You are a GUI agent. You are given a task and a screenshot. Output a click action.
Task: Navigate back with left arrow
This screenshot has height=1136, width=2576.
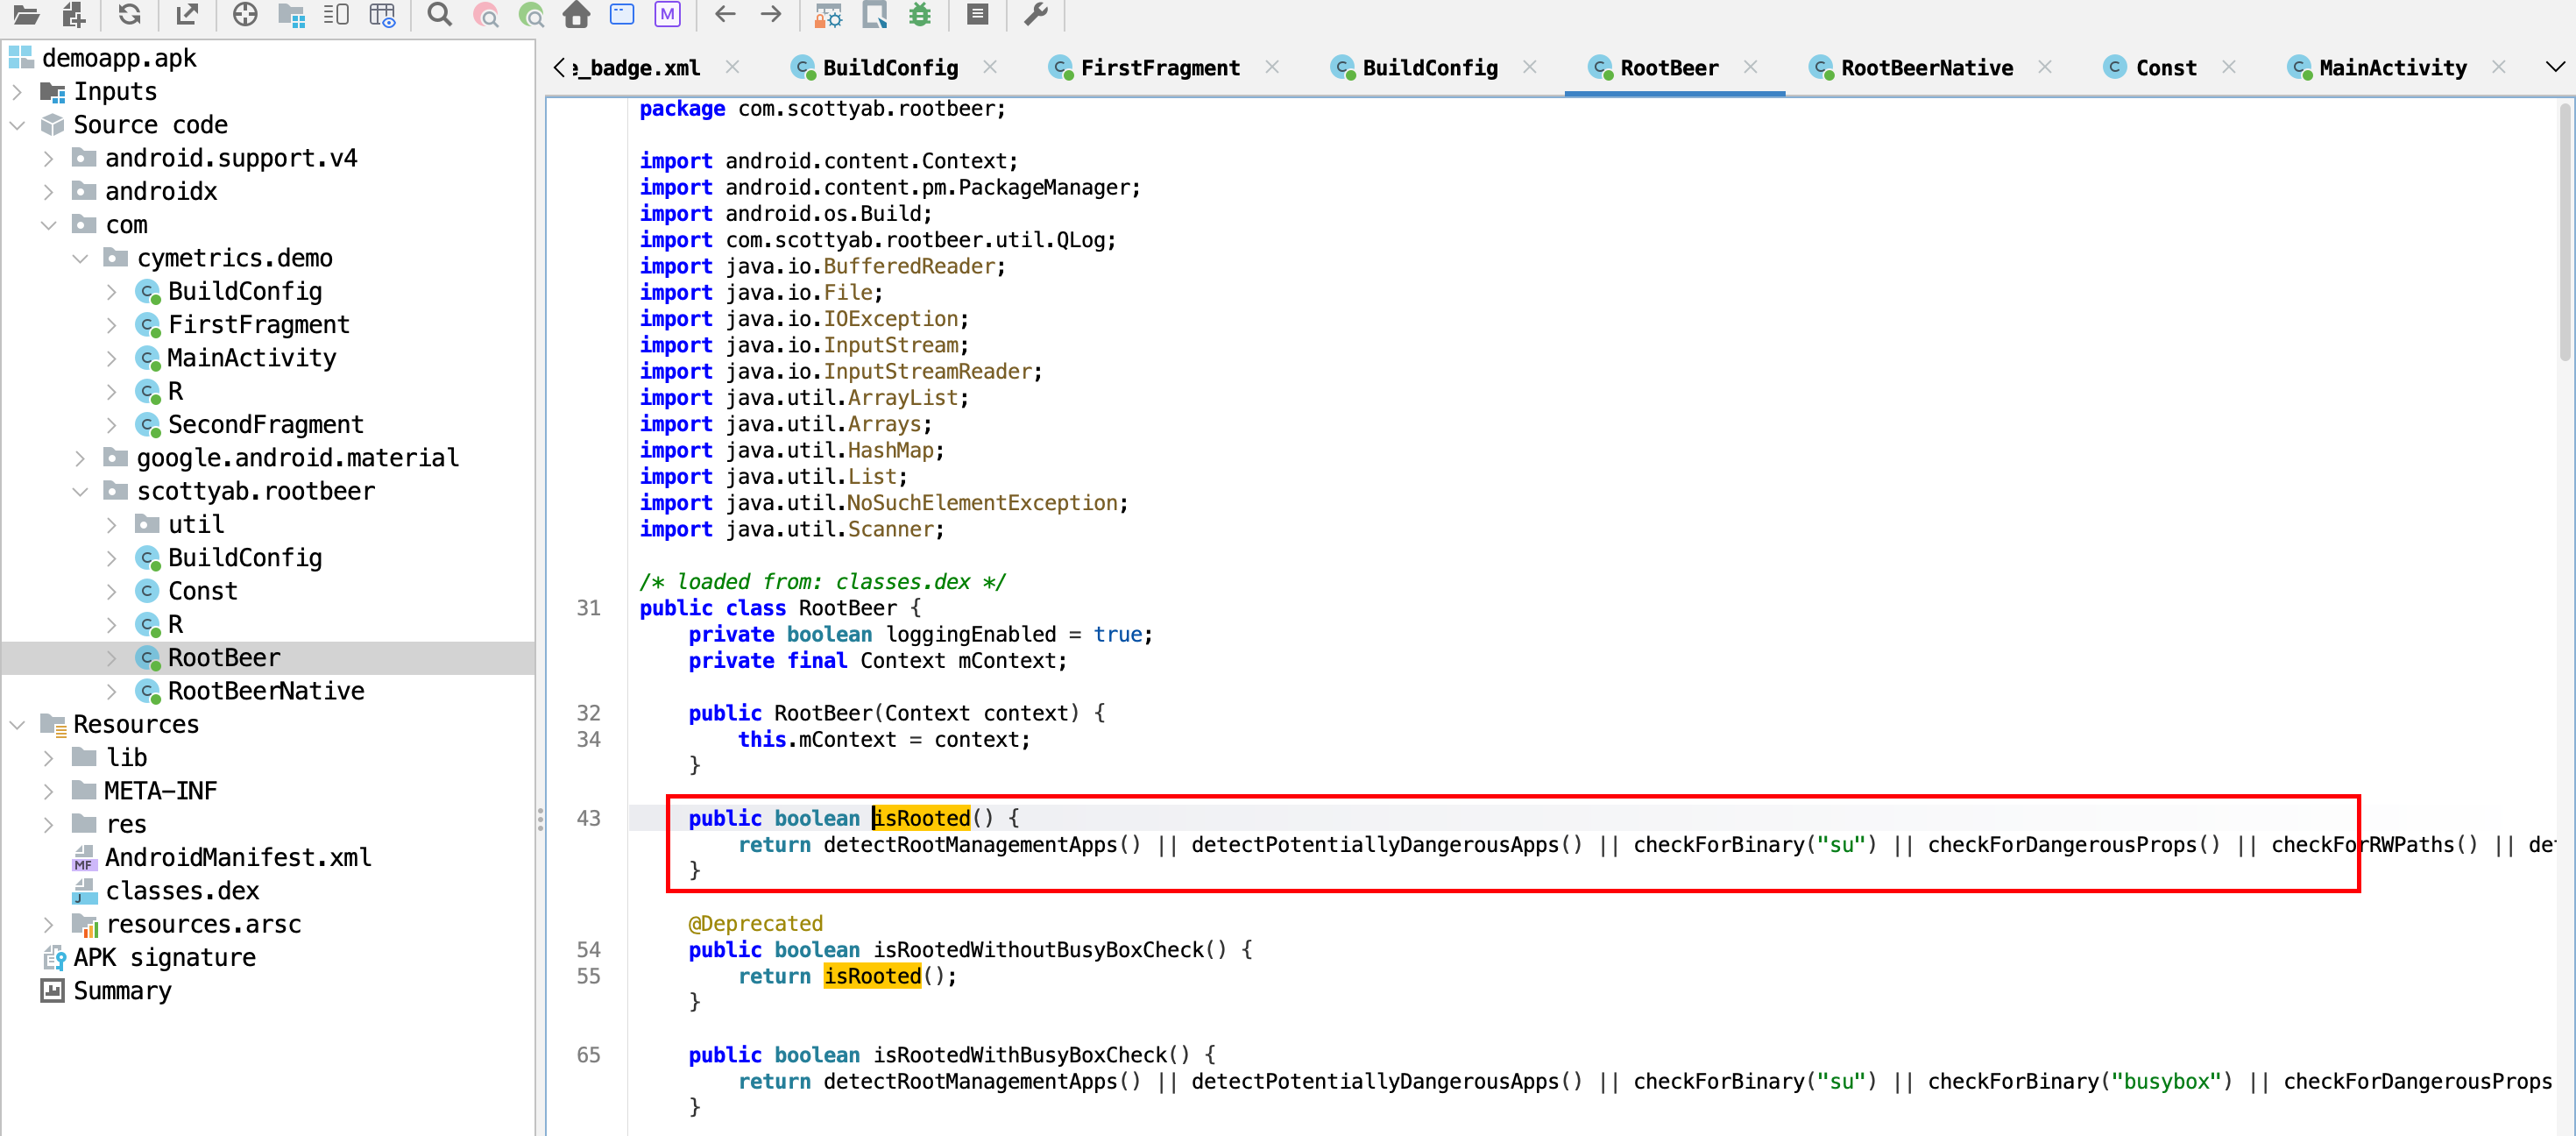(x=725, y=14)
